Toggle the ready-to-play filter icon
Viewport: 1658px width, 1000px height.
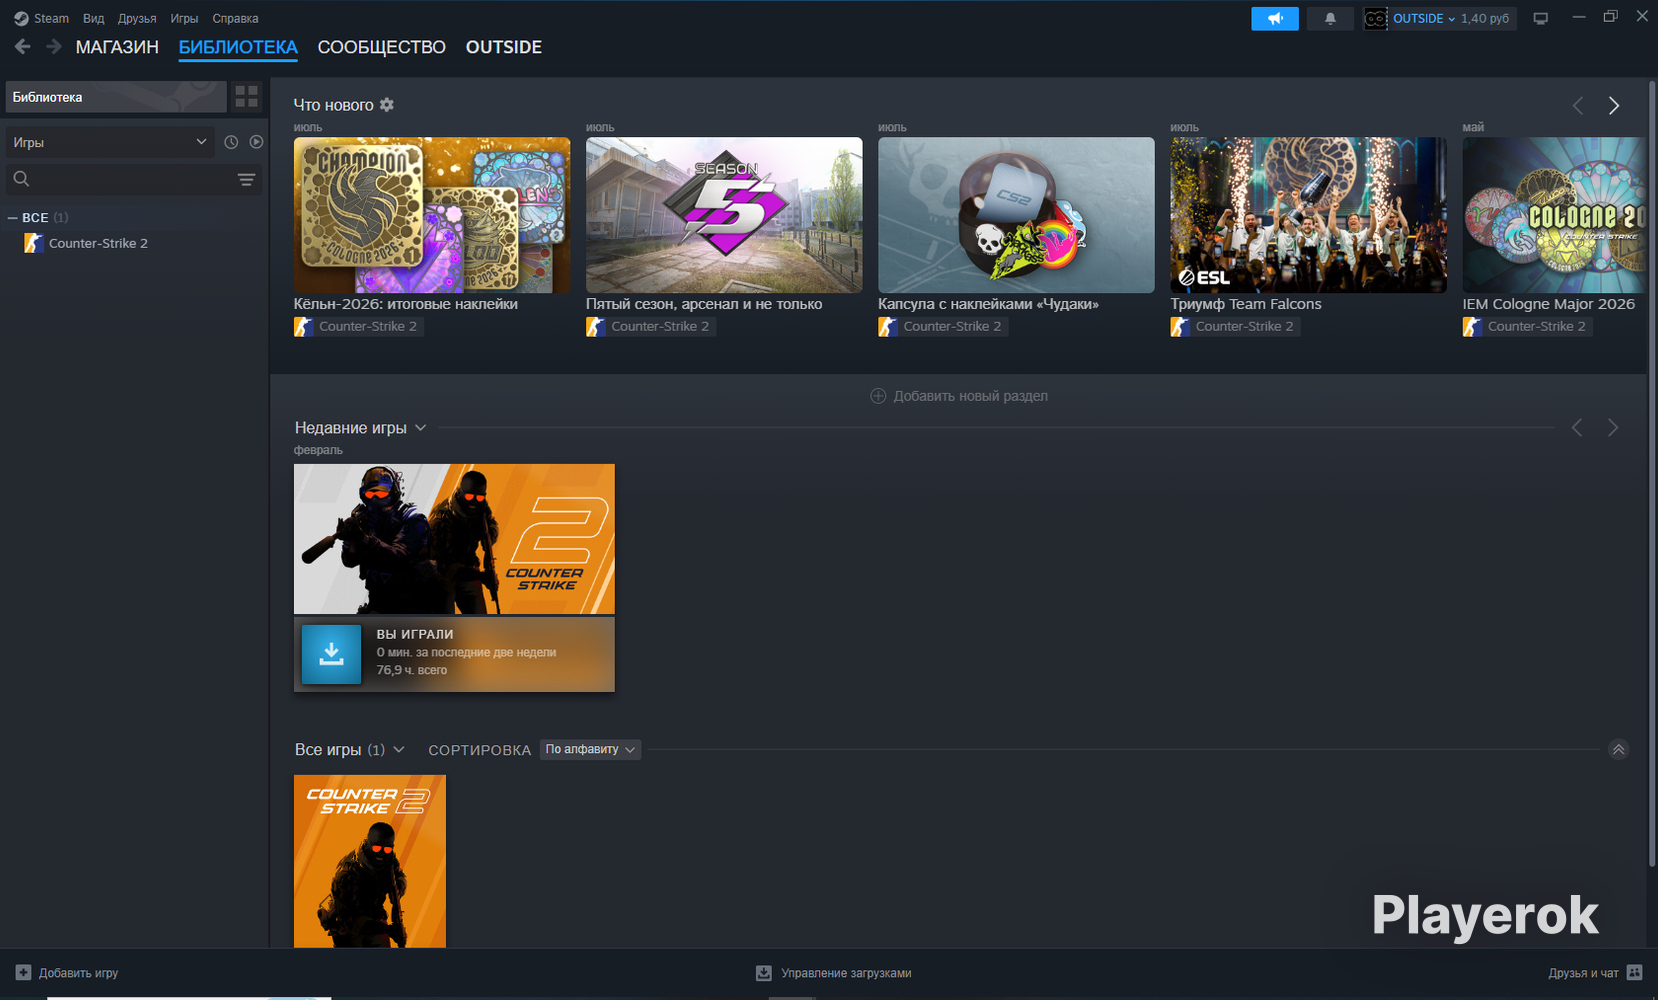pyautogui.click(x=256, y=143)
